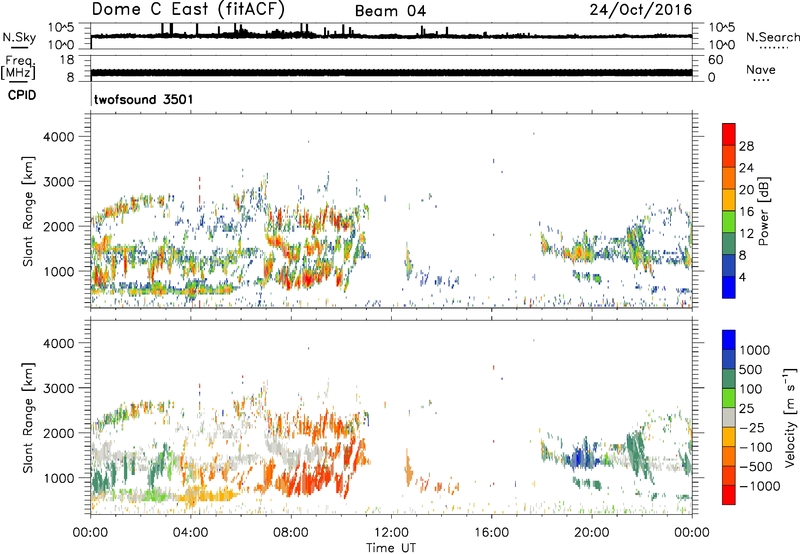Click '2000' tick on the power panel
This screenshot has height=554, width=800.
click(58, 226)
